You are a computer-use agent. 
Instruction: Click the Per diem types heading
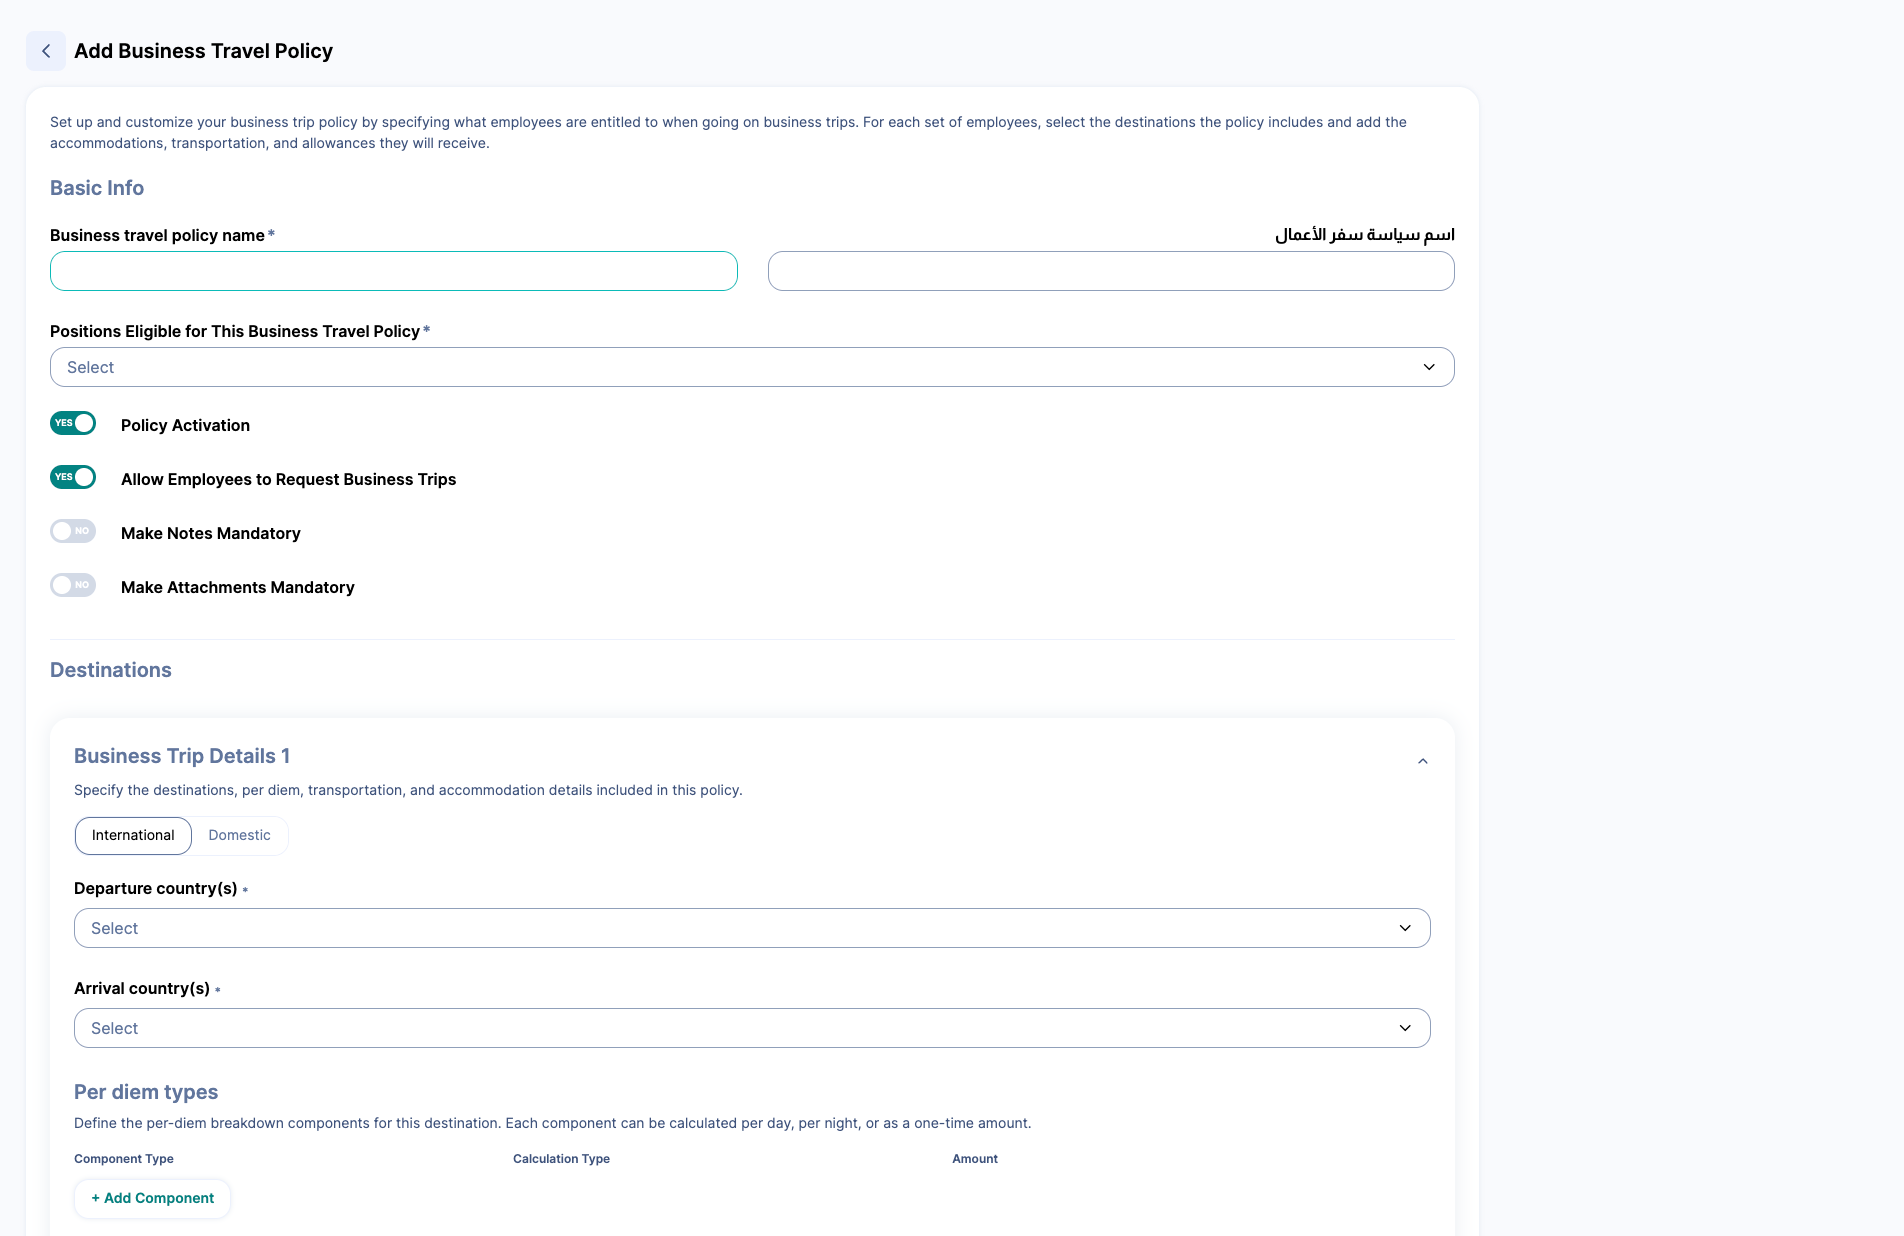pos(146,1092)
